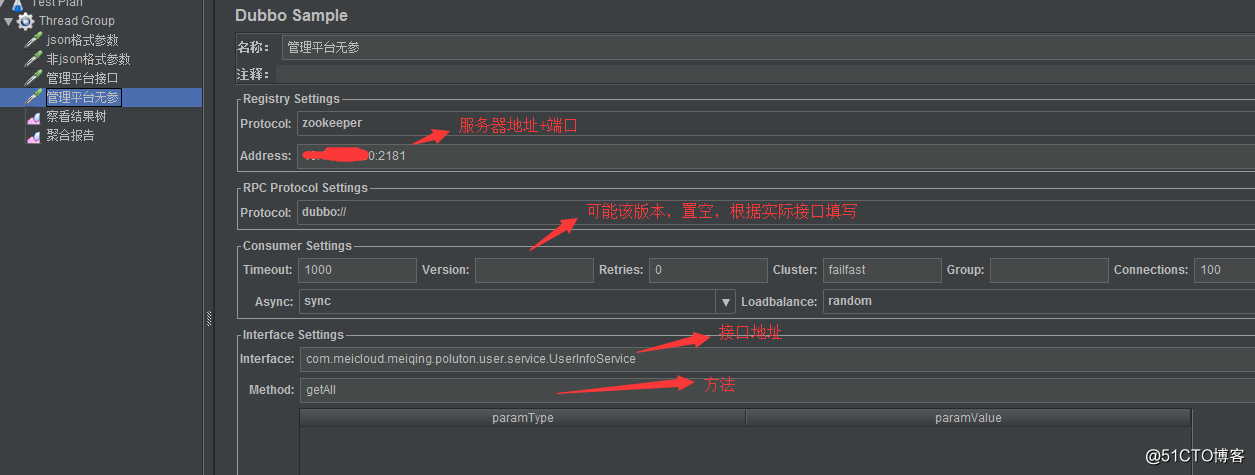The height and width of the screenshot is (475, 1255).
Task: Click the empty Group field
Action: 1049,270
